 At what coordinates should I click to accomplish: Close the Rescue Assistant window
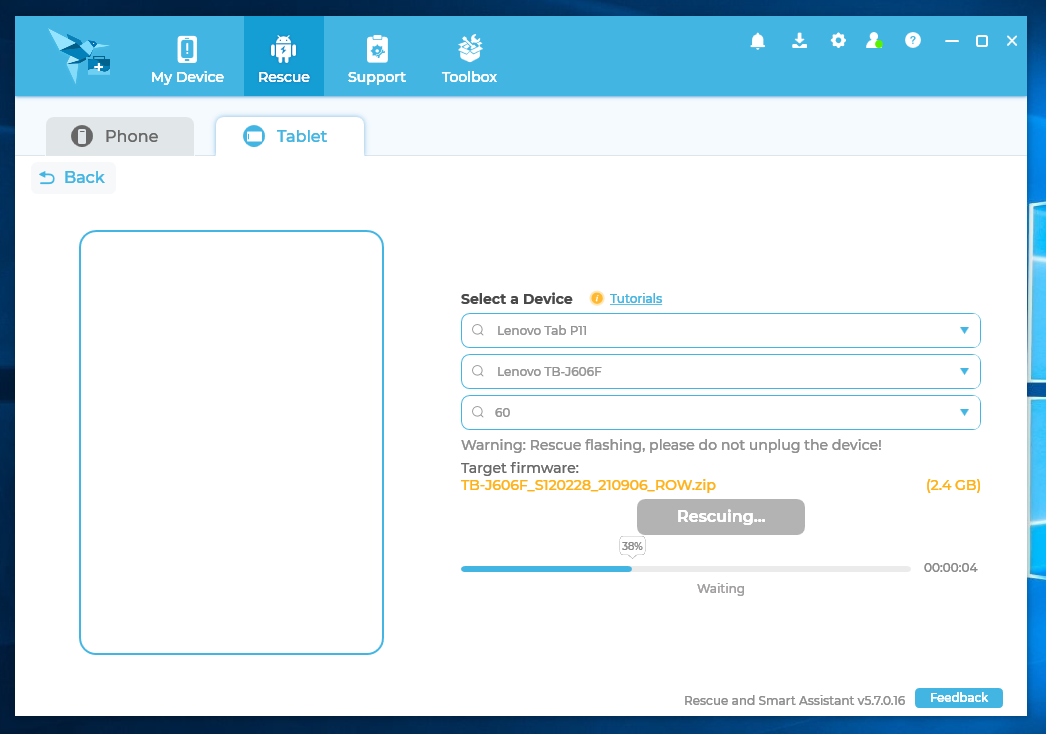click(x=1012, y=41)
